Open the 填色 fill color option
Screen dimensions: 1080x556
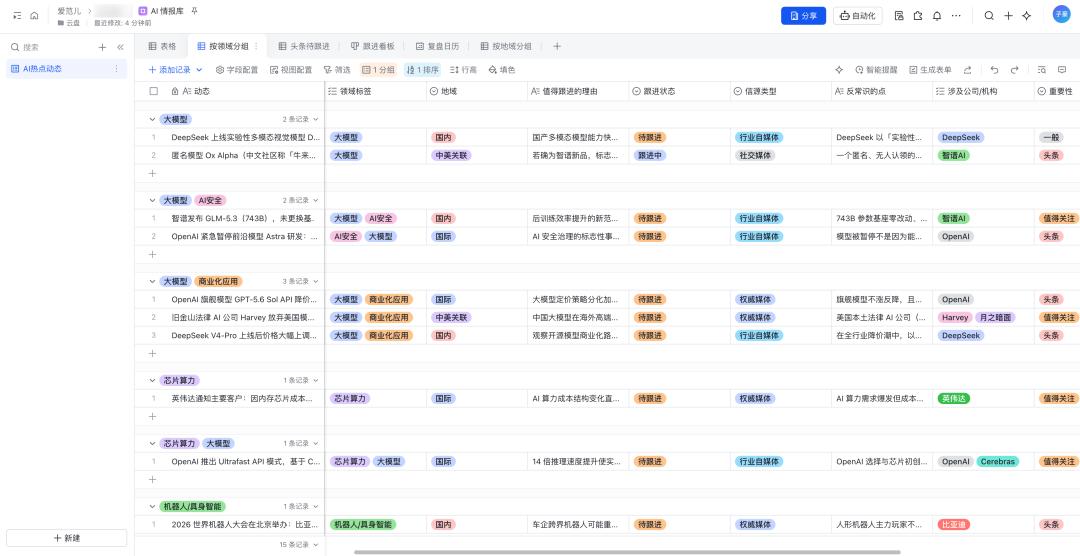(x=501, y=70)
